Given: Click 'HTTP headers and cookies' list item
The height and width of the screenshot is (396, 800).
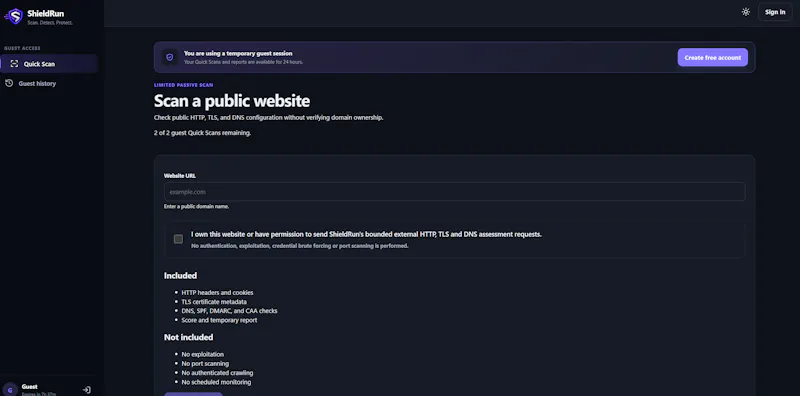Looking at the screenshot, I should point(217,292).
